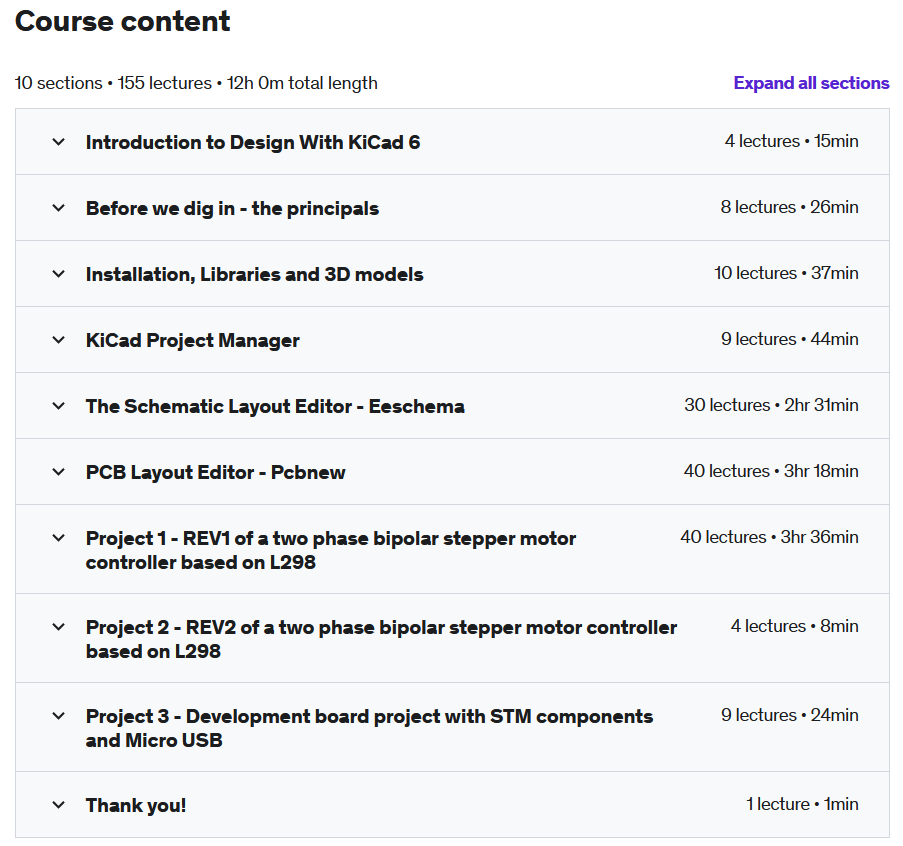Viewport: 903px width, 846px height.
Task: Open Project 3 - Development board with STM title
Action: click(369, 728)
